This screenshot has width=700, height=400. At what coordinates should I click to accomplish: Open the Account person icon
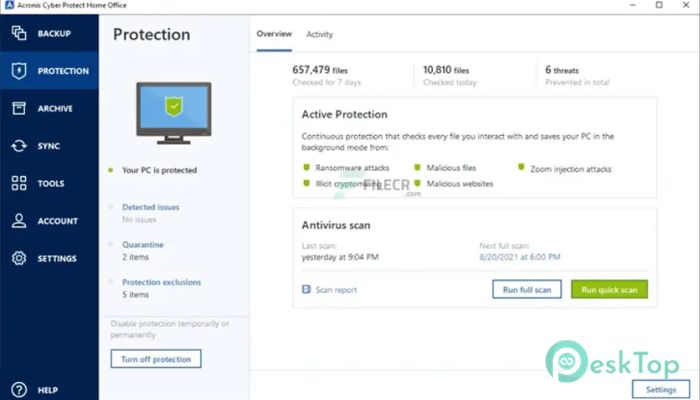tap(19, 221)
